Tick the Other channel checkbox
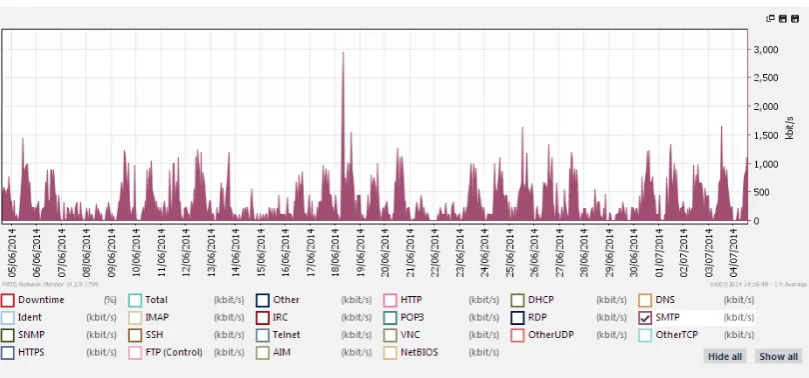This screenshot has width=809, height=378. [263, 300]
